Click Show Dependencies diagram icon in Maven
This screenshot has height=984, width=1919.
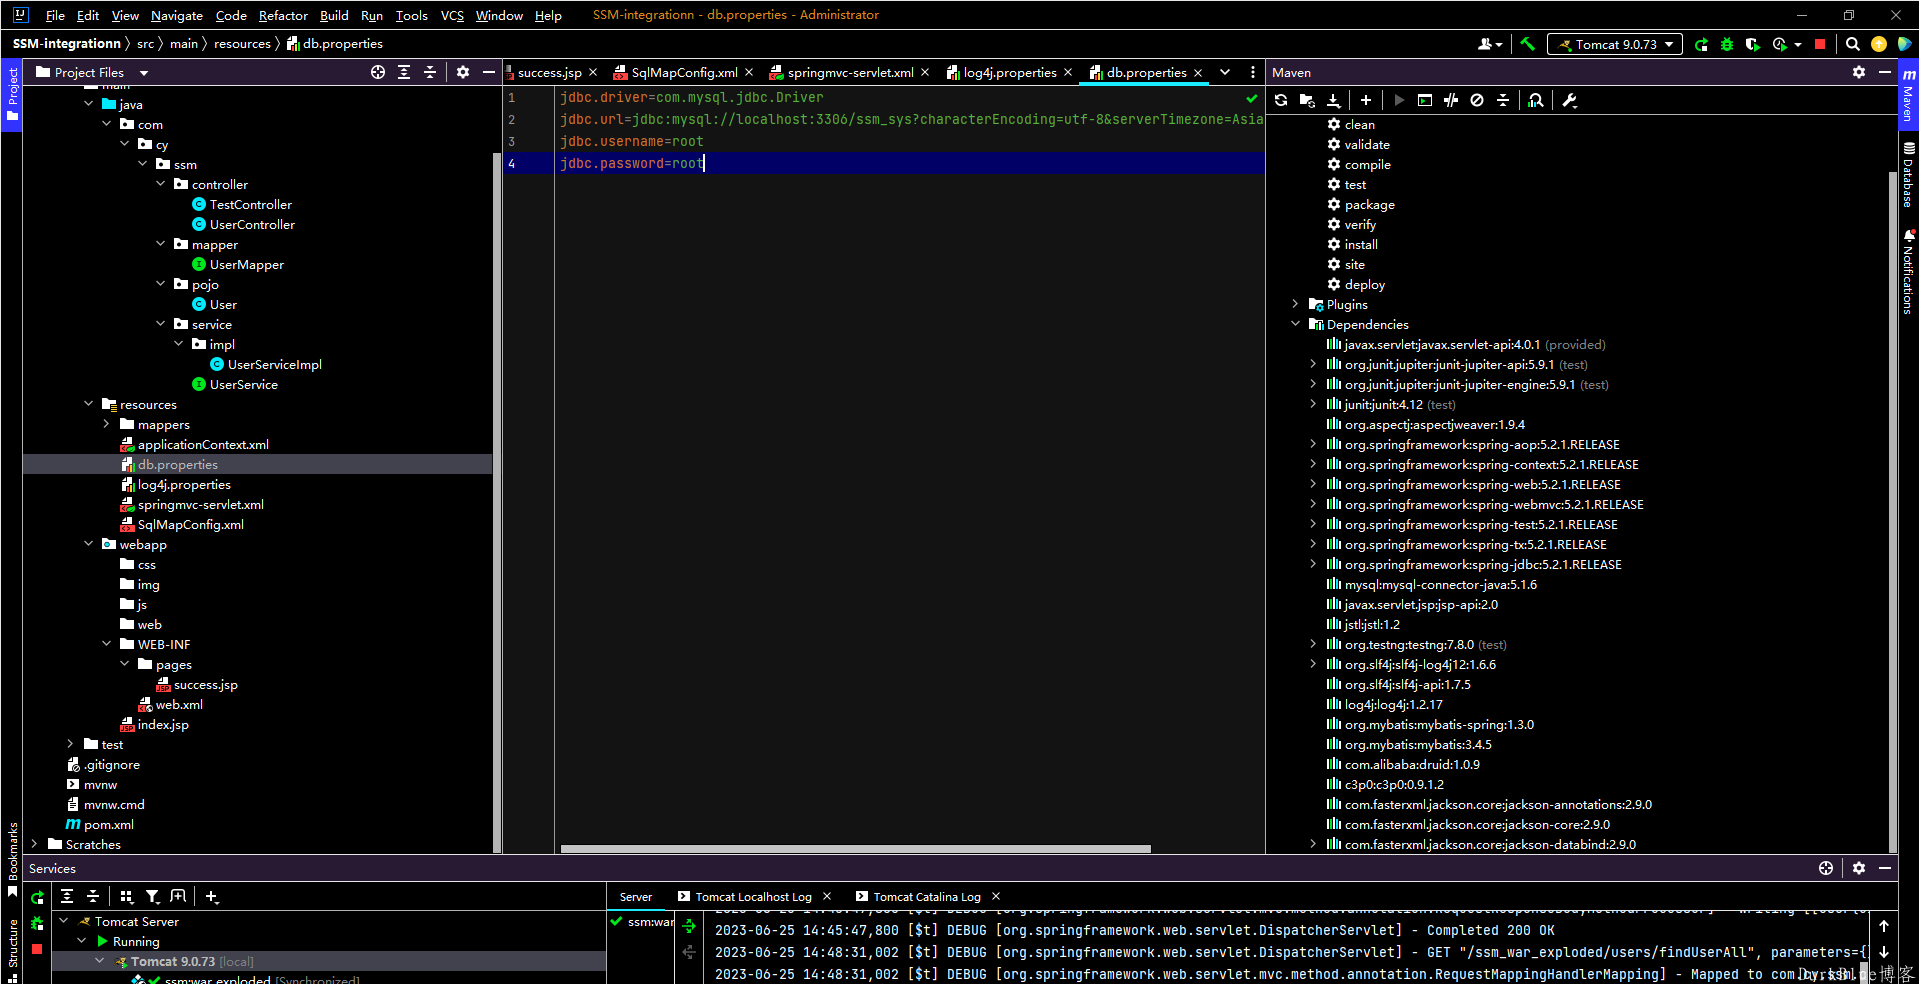[x=1536, y=100]
